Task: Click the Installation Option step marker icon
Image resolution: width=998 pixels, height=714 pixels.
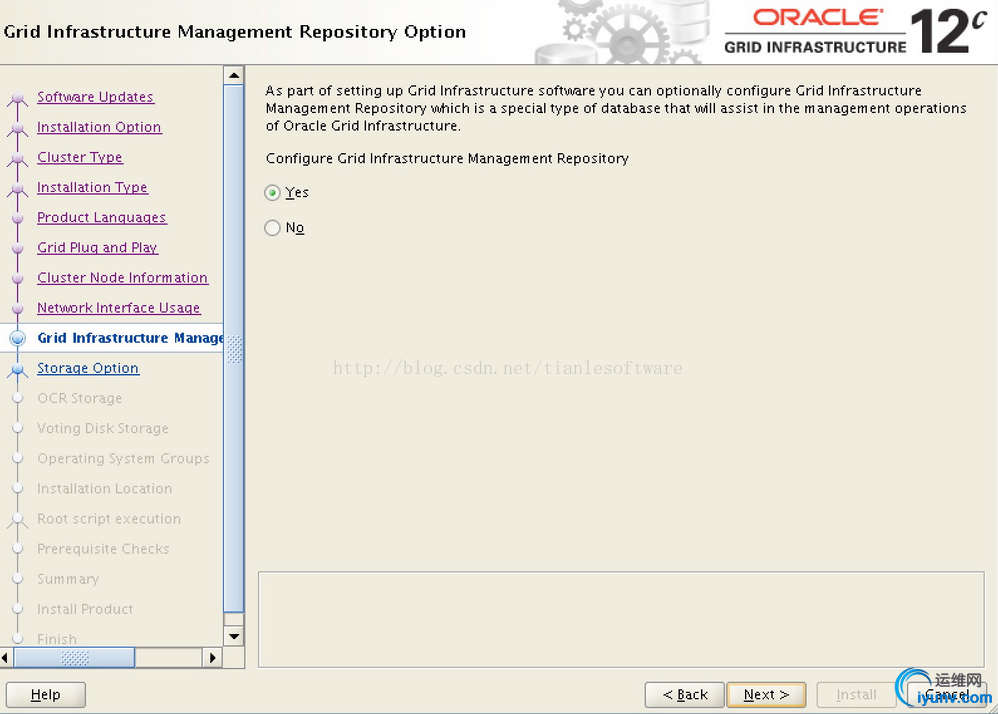Action: point(18,129)
